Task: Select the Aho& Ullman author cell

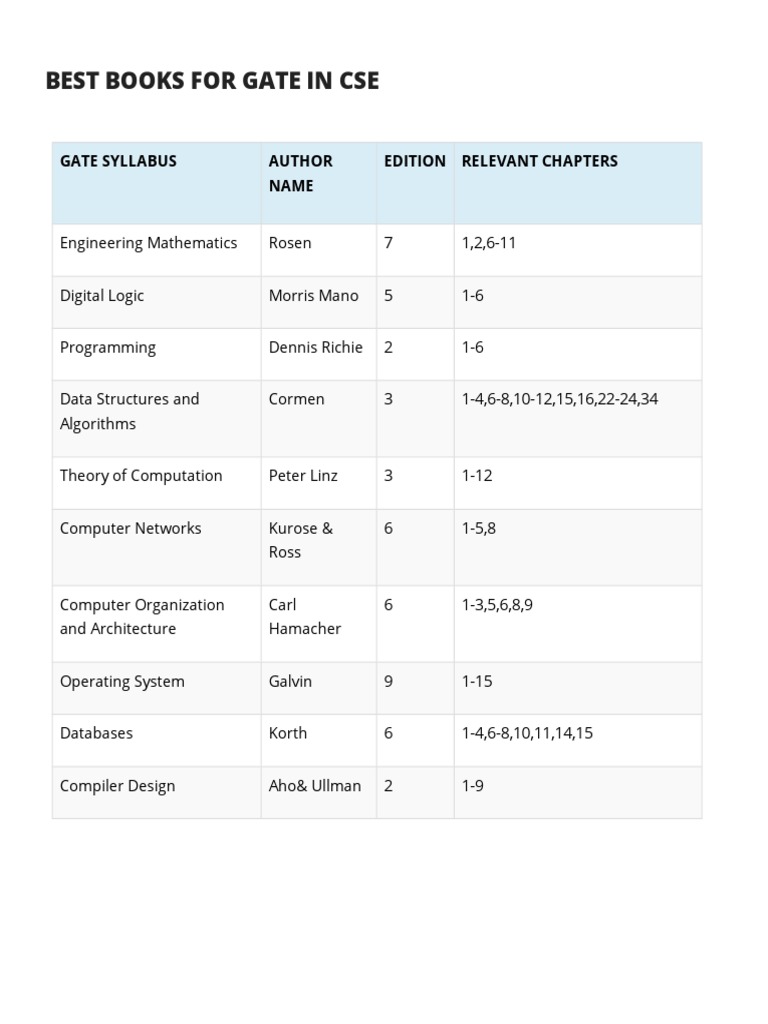Action: click(314, 786)
